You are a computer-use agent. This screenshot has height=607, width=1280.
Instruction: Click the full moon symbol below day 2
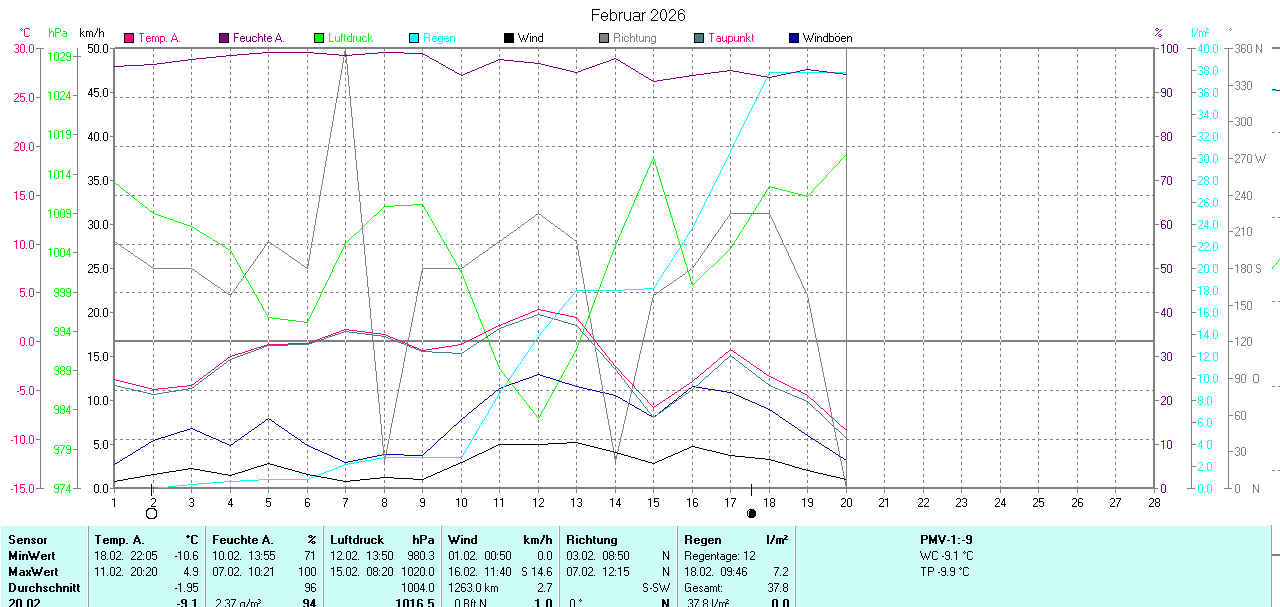(152, 513)
